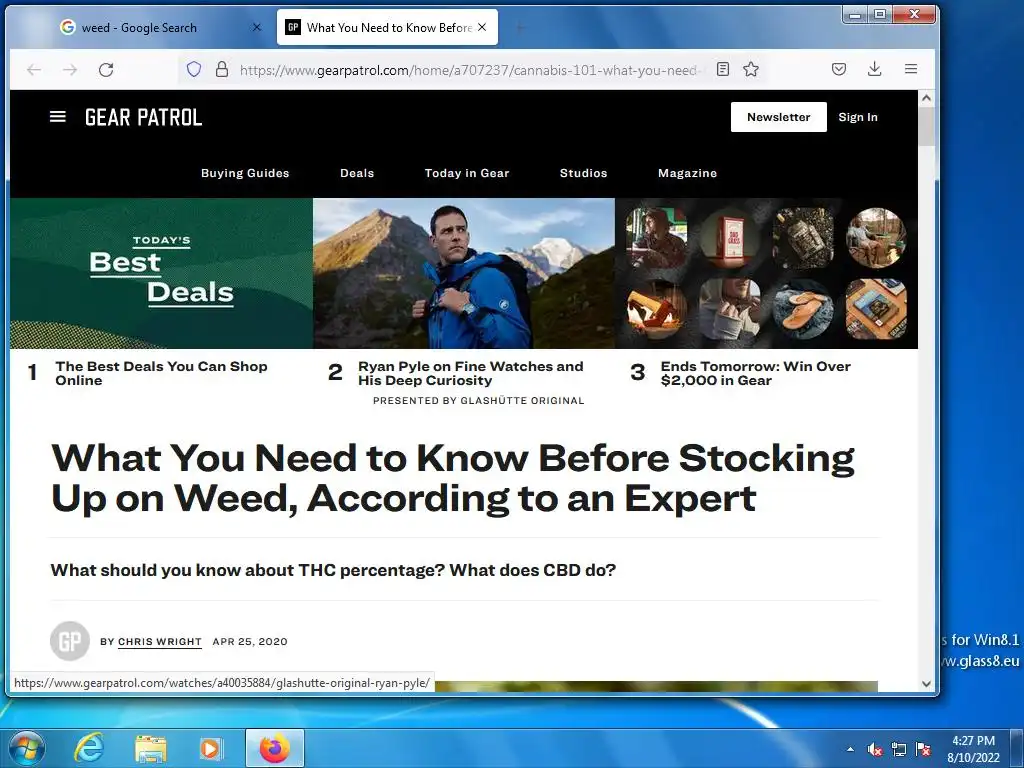
Task: Click the browser Back arrow
Action: click(34, 69)
